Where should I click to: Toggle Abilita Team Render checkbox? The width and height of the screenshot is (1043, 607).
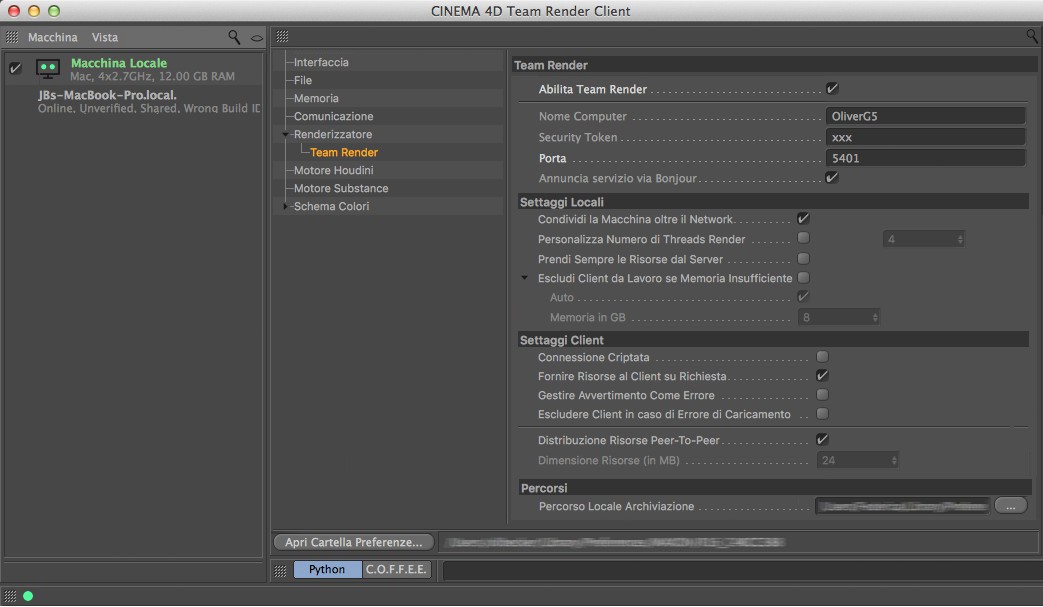(832, 88)
